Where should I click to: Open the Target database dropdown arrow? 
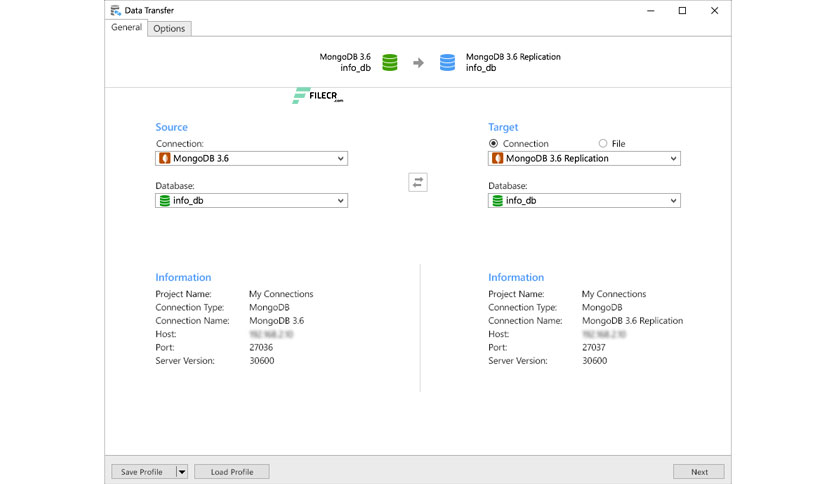point(673,200)
